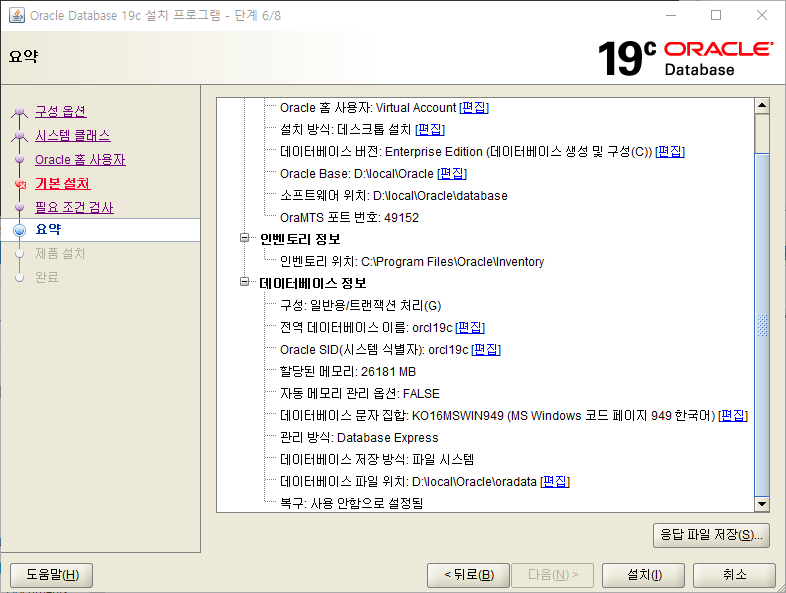This screenshot has height=593, width=786.
Task: Go back with the 뒤로(B) button
Action: (469, 575)
